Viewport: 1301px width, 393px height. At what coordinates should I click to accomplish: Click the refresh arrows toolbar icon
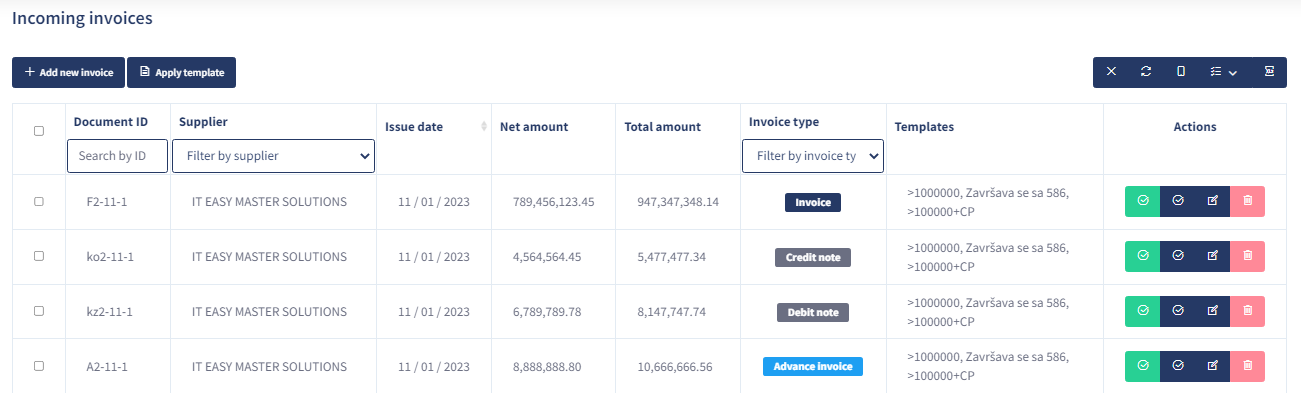[1146, 72]
